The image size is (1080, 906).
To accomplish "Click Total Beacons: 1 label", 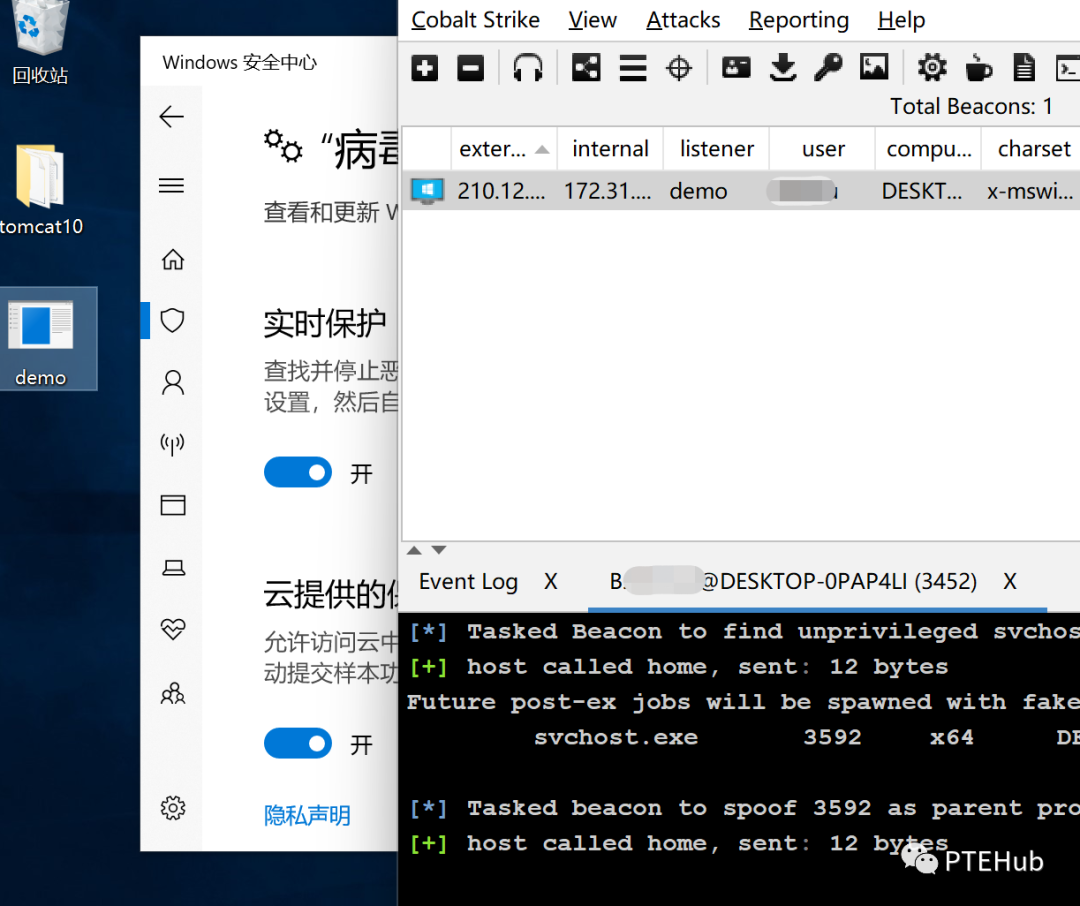I will click(971, 107).
